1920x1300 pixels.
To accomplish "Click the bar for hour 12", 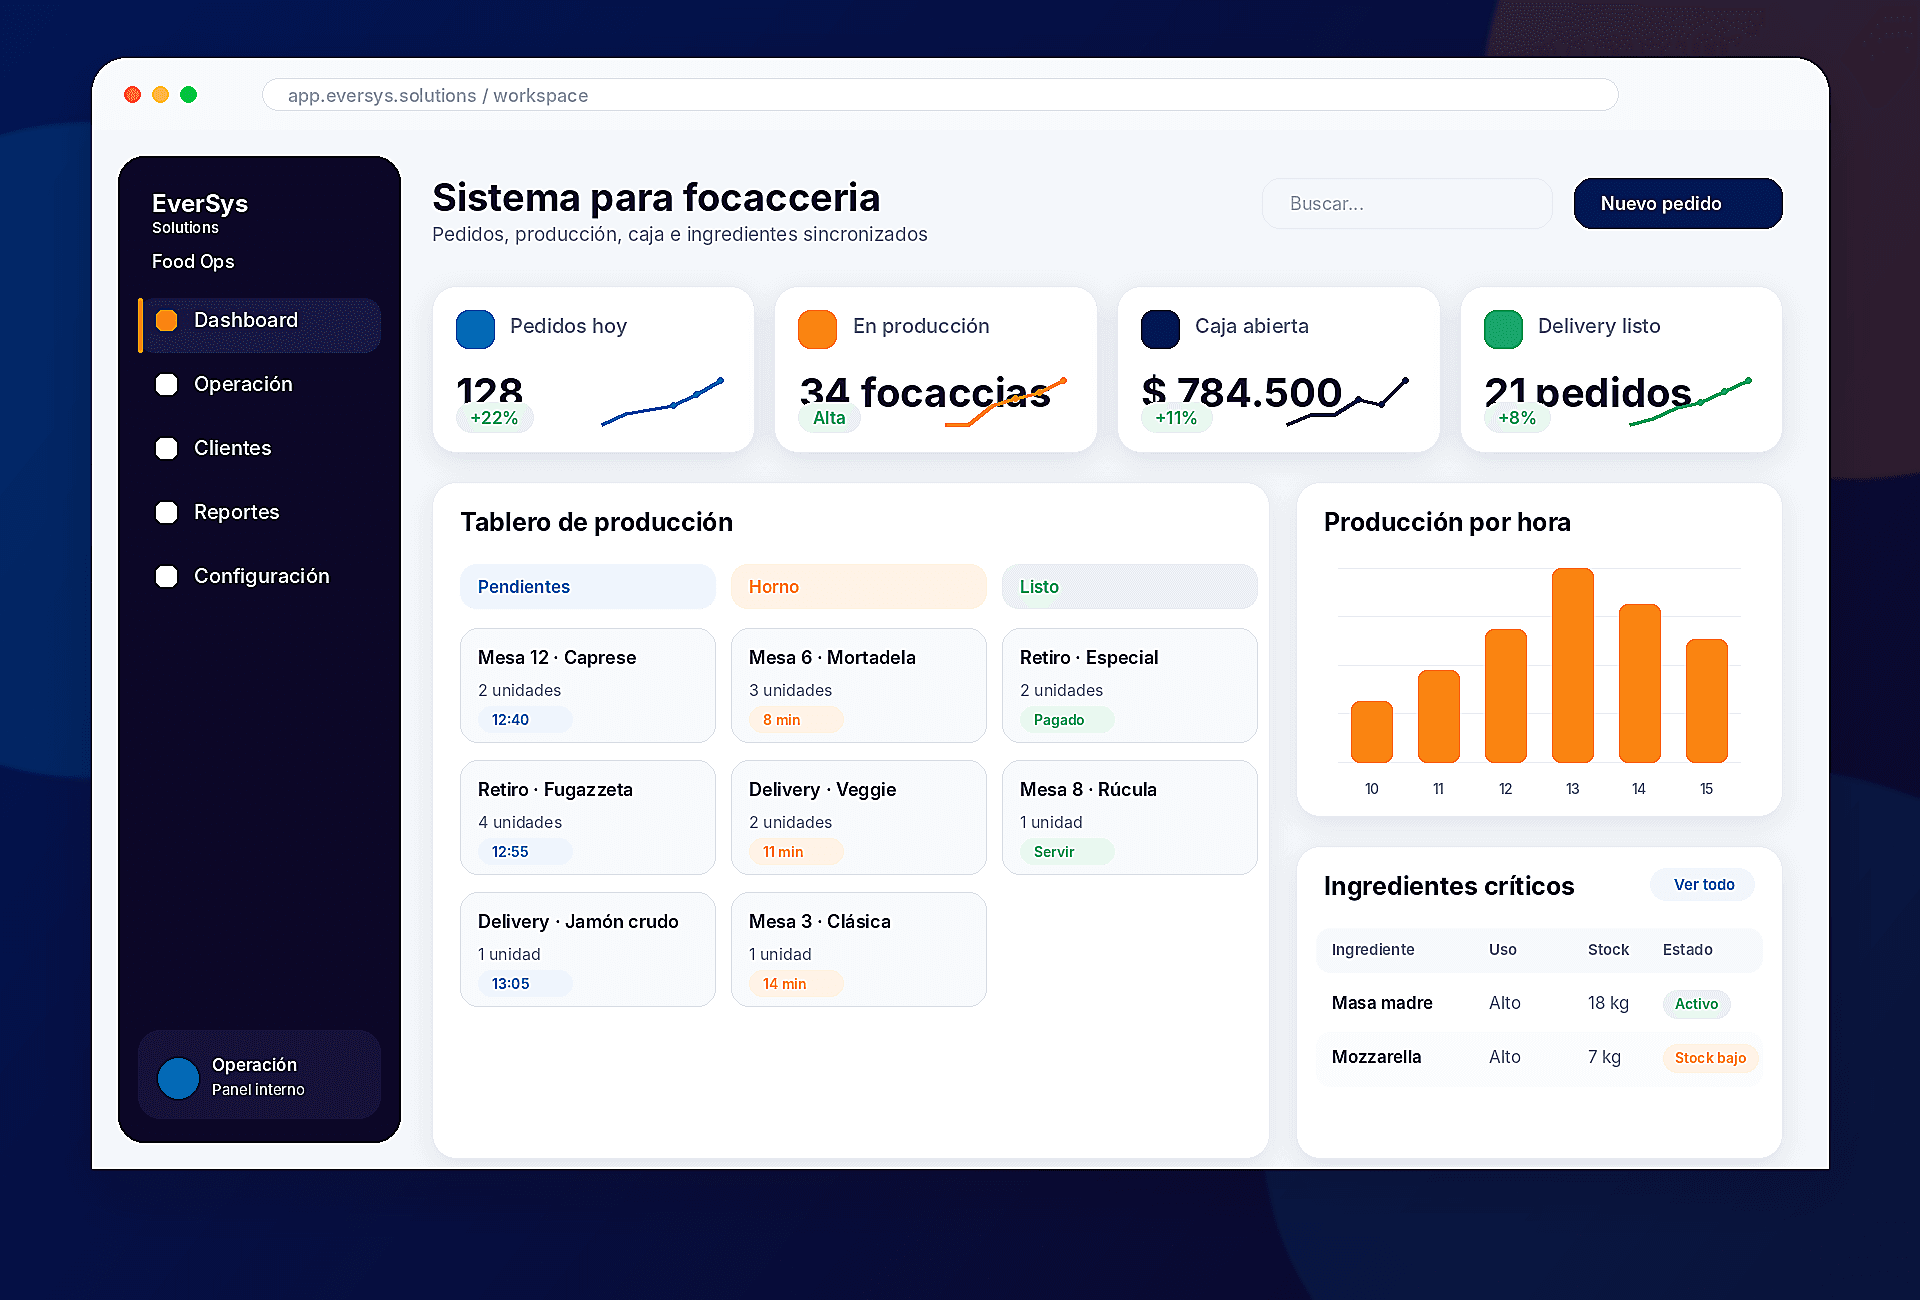I will (x=1506, y=696).
